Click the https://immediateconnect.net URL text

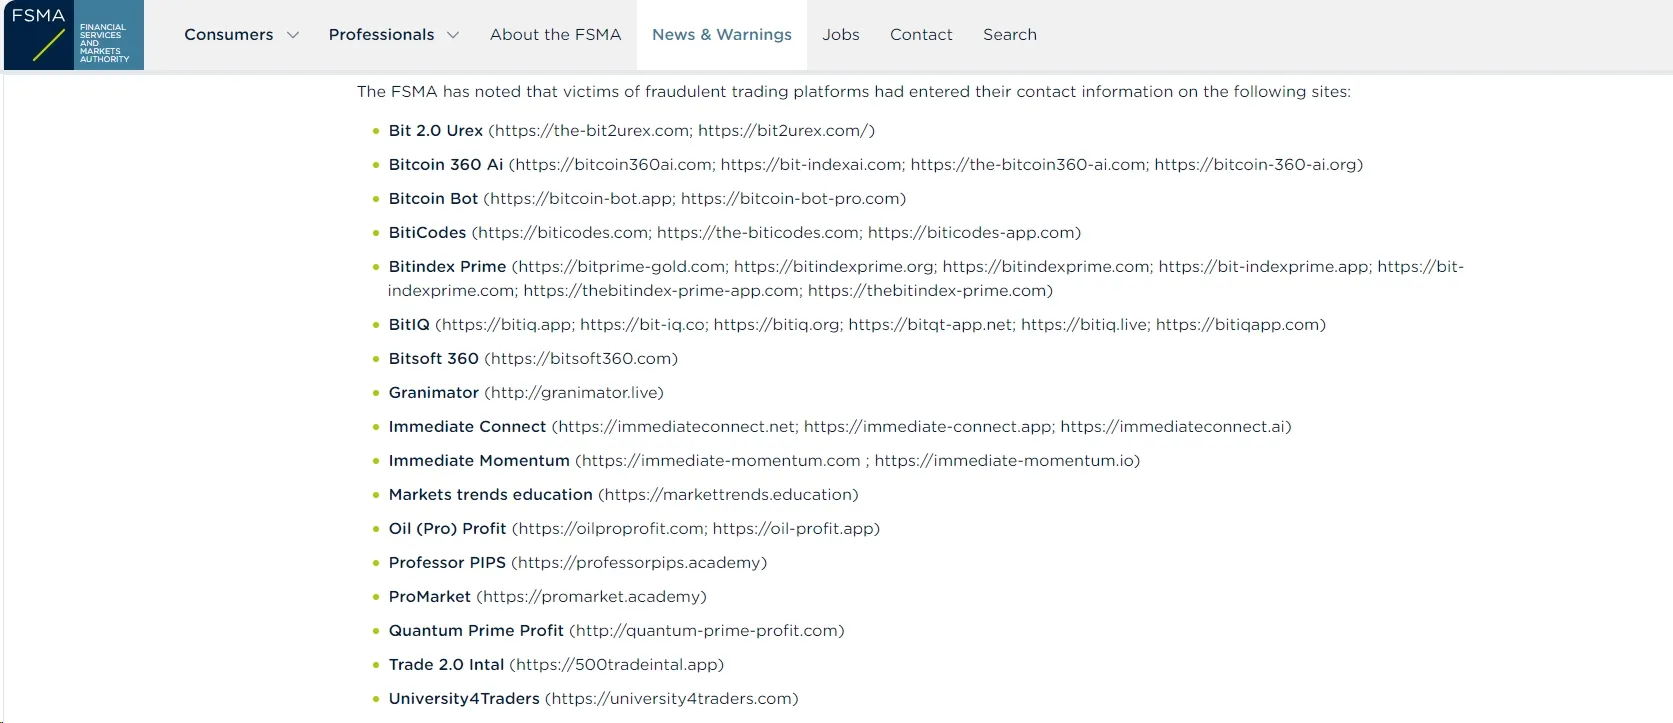(x=676, y=427)
